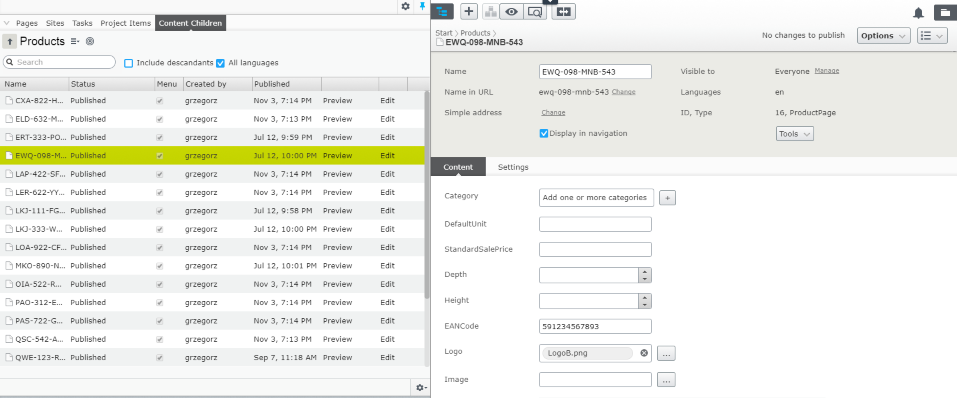Click the Search field
Image resolution: width=957 pixels, height=398 pixels.
click(59, 62)
